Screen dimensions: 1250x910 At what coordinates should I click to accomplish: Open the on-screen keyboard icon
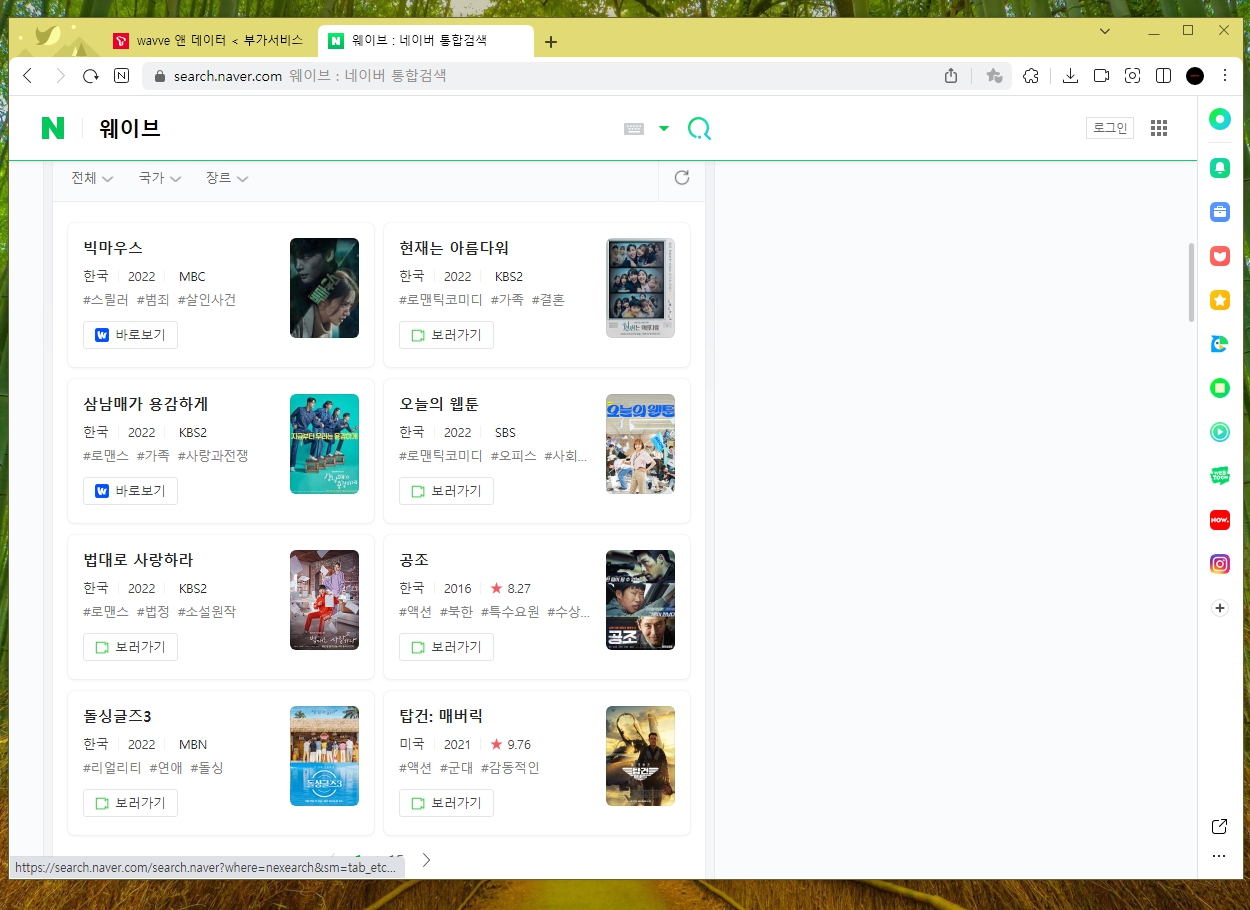pos(634,128)
